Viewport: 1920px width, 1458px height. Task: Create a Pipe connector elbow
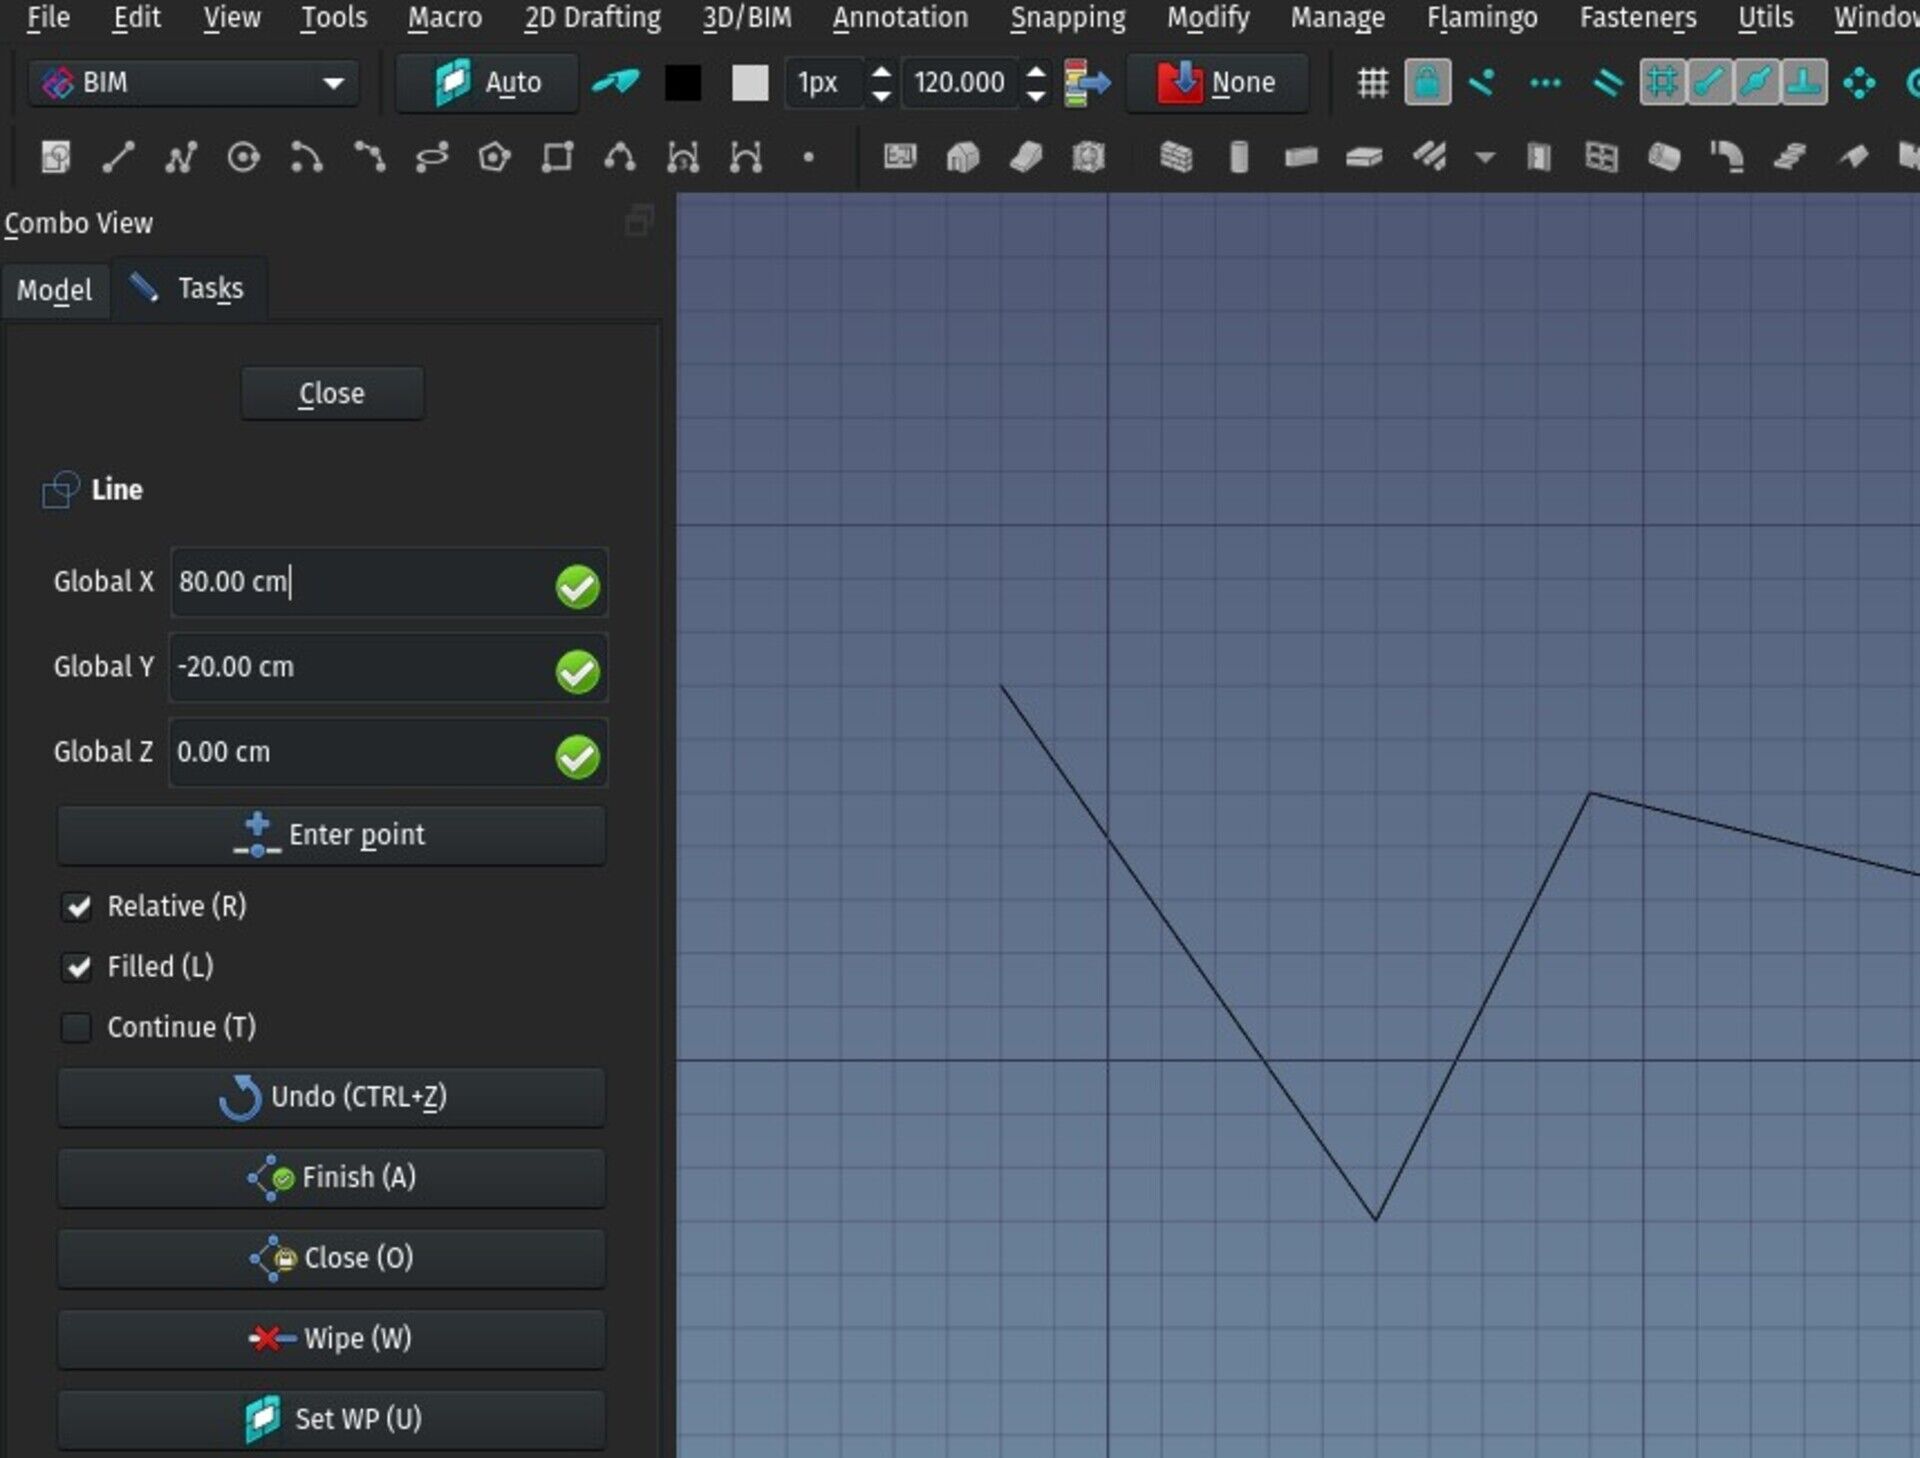pos(1727,157)
